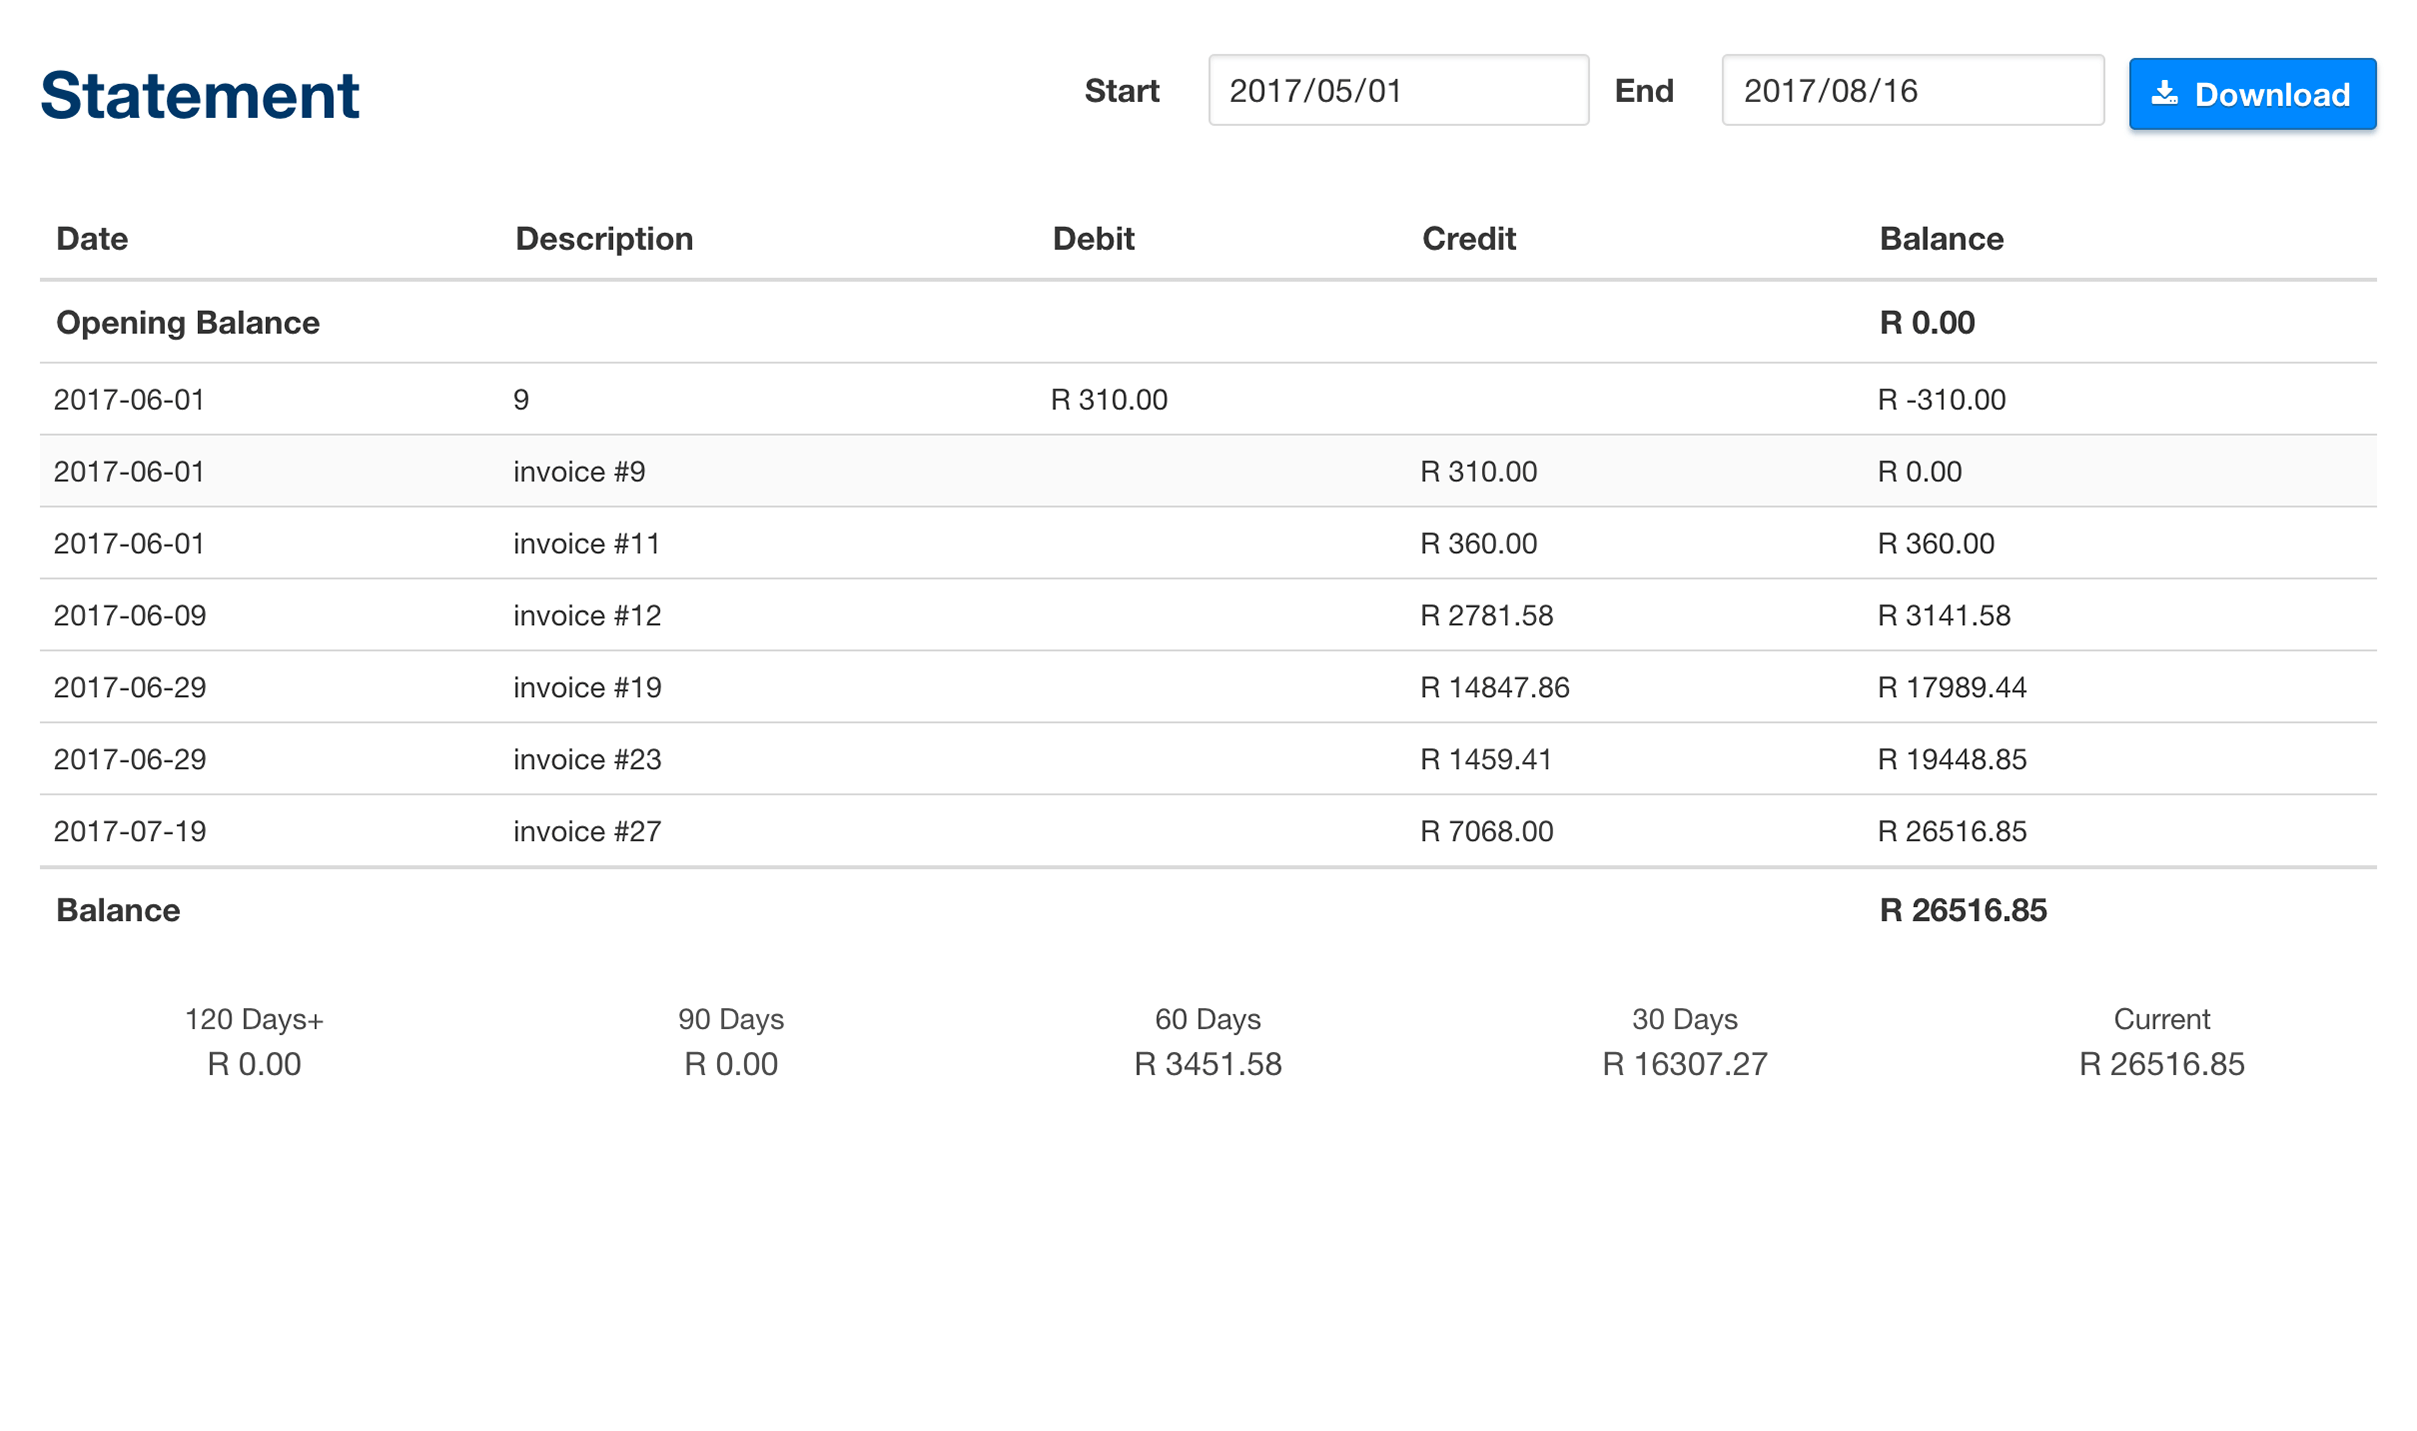Click the 30 Days amount R 16307.27
This screenshot has width=2417, height=1431.
pyautogui.click(x=1685, y=1065)
